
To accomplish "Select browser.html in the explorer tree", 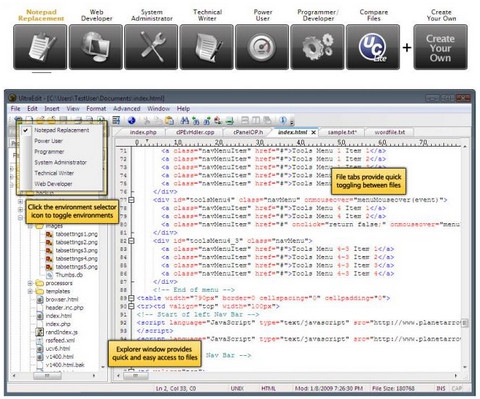I will pos(62,299).
